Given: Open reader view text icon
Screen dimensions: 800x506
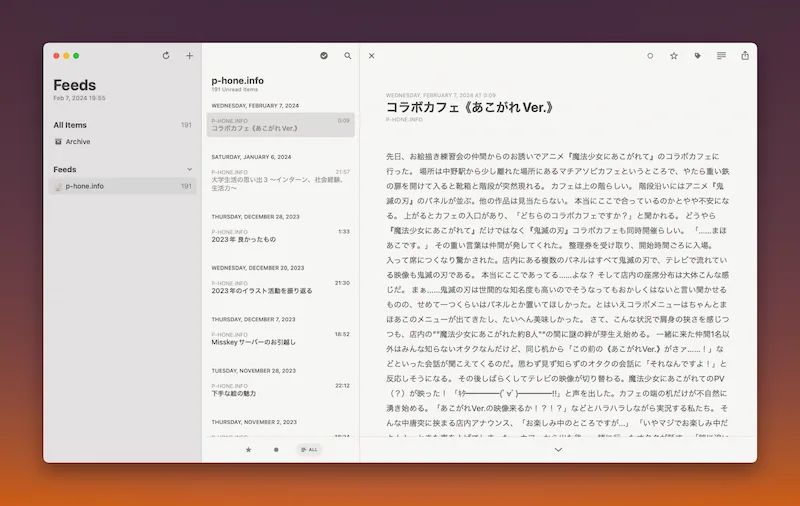Looking at the screenshot, I should (x=721, y=56).
